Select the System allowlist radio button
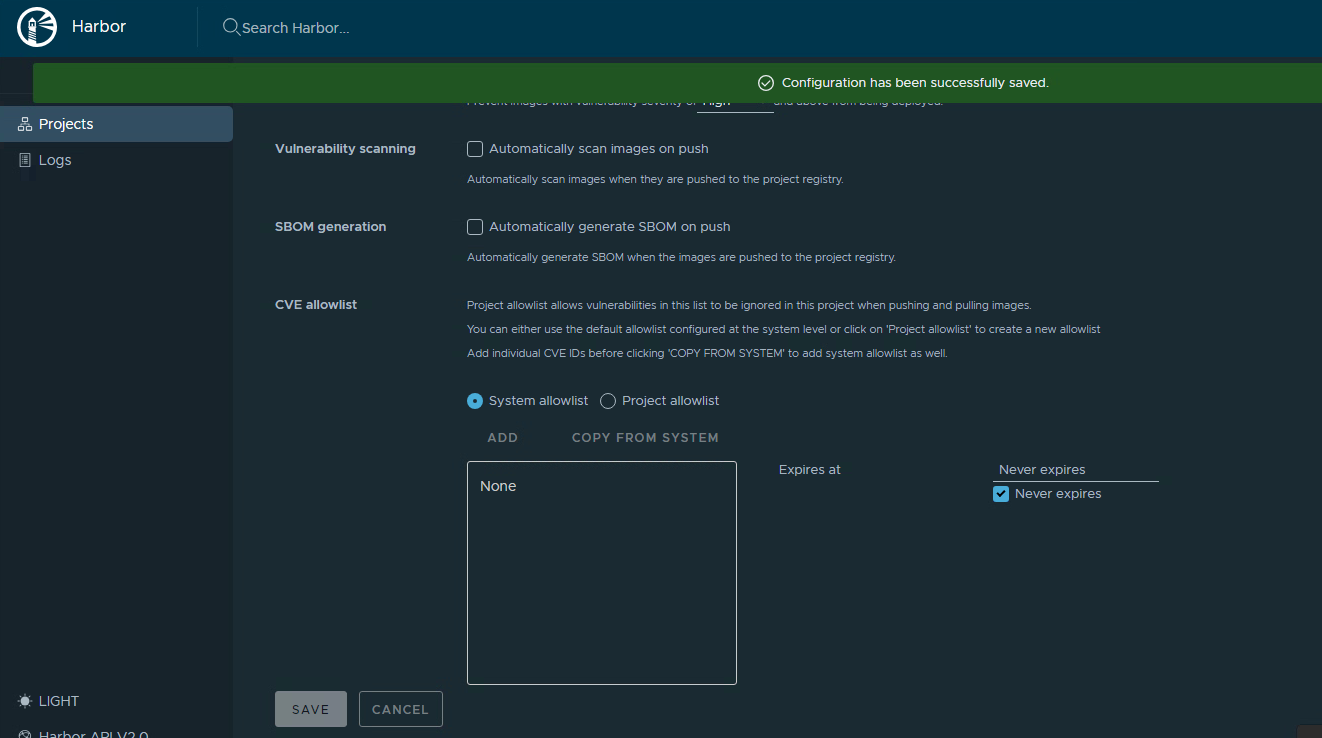 tap(475, 401)
